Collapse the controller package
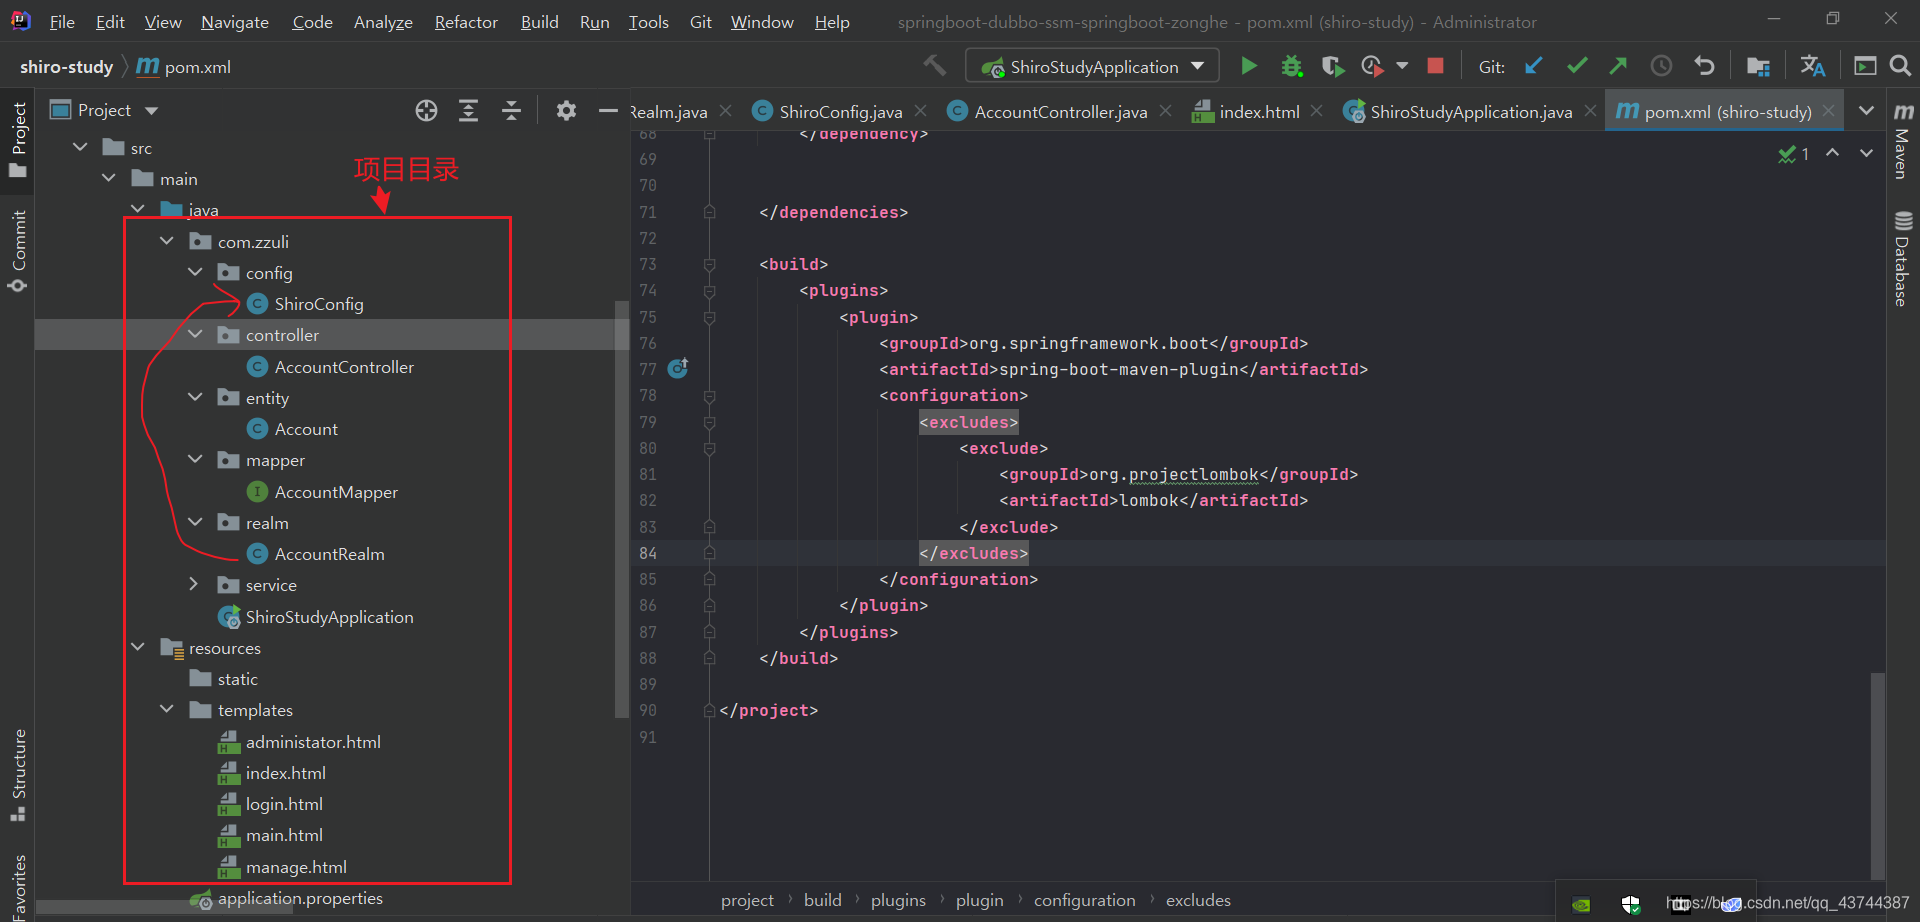 (195, 334)
